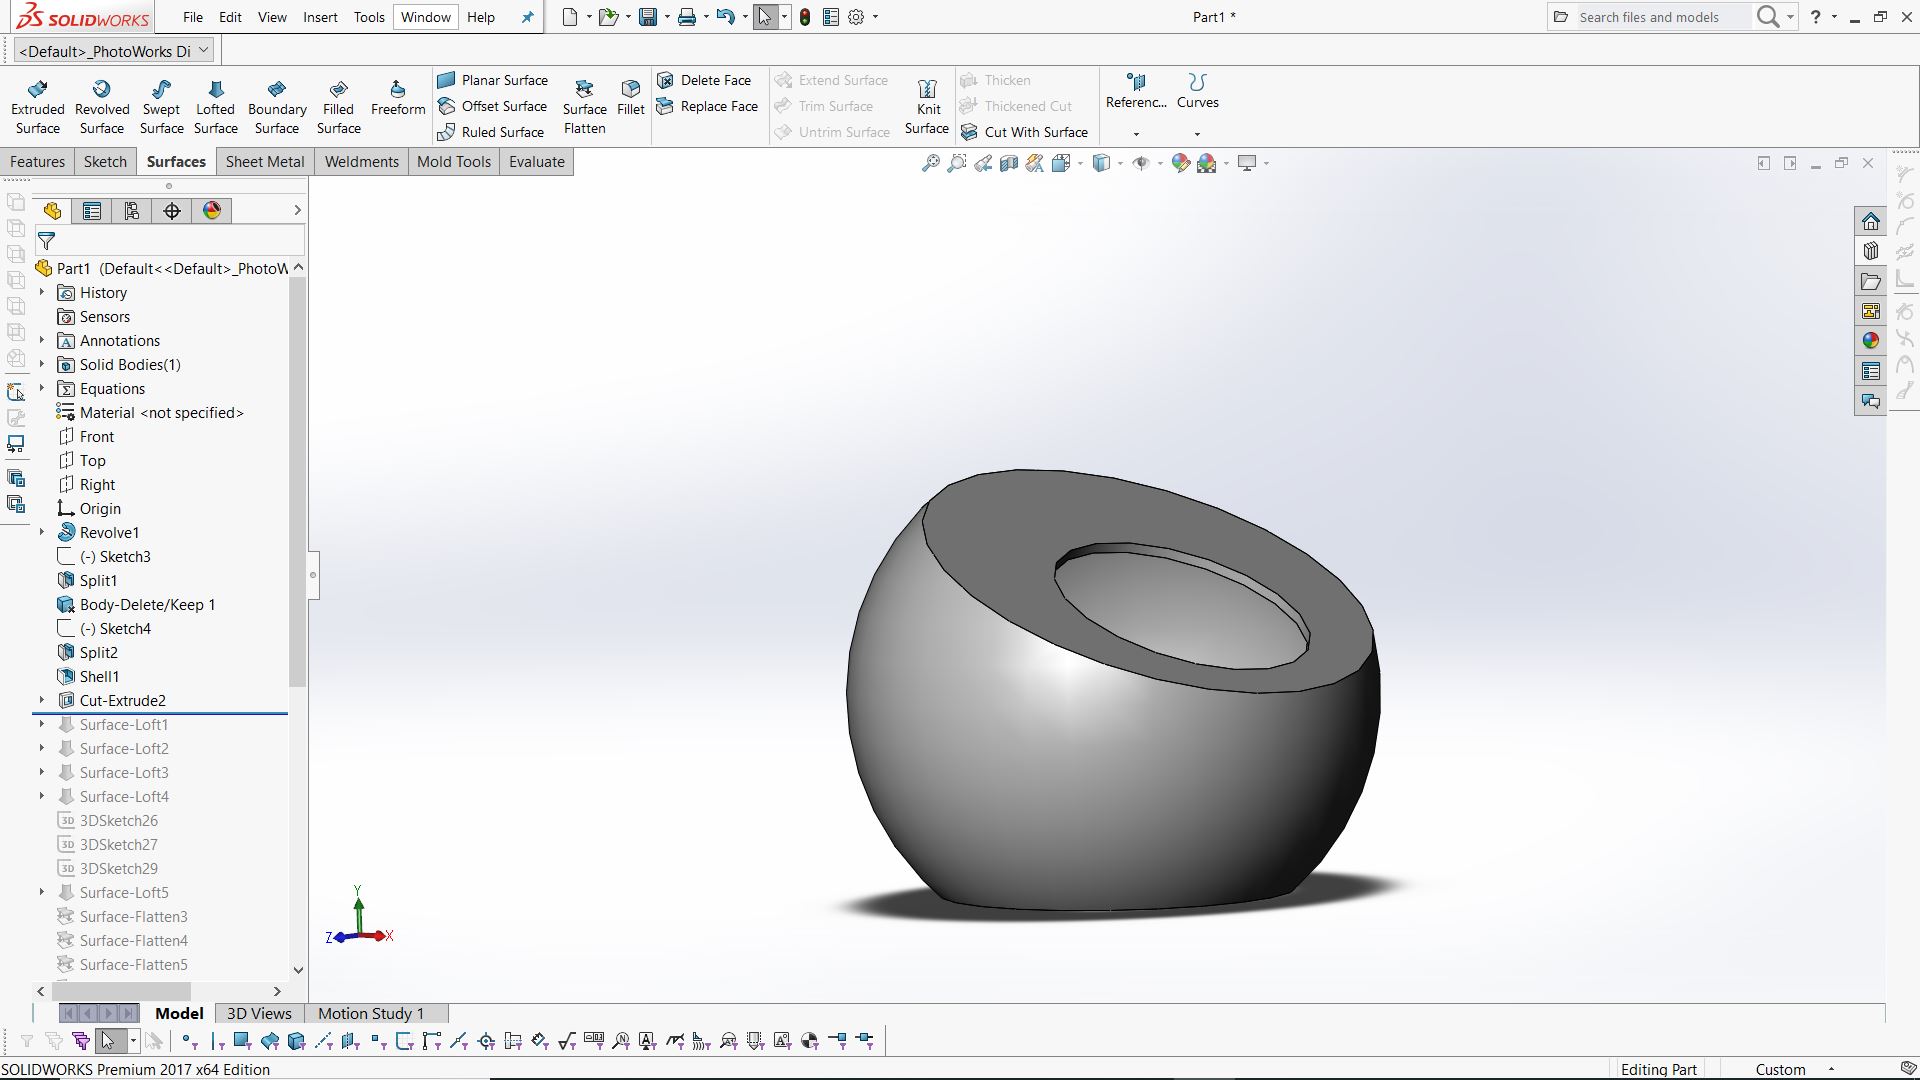Click Cut With Surface command
1920x1080 pixels.
point(1025,132)
